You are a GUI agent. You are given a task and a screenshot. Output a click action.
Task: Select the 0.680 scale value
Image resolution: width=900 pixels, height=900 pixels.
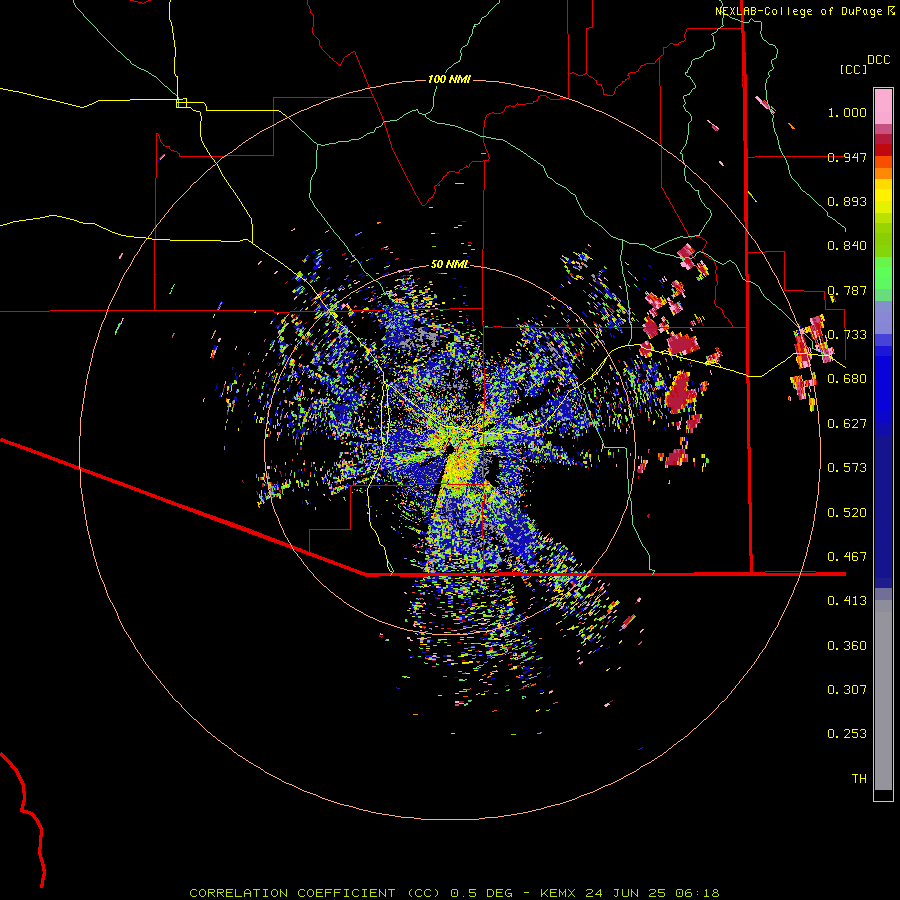coord(847,379)
